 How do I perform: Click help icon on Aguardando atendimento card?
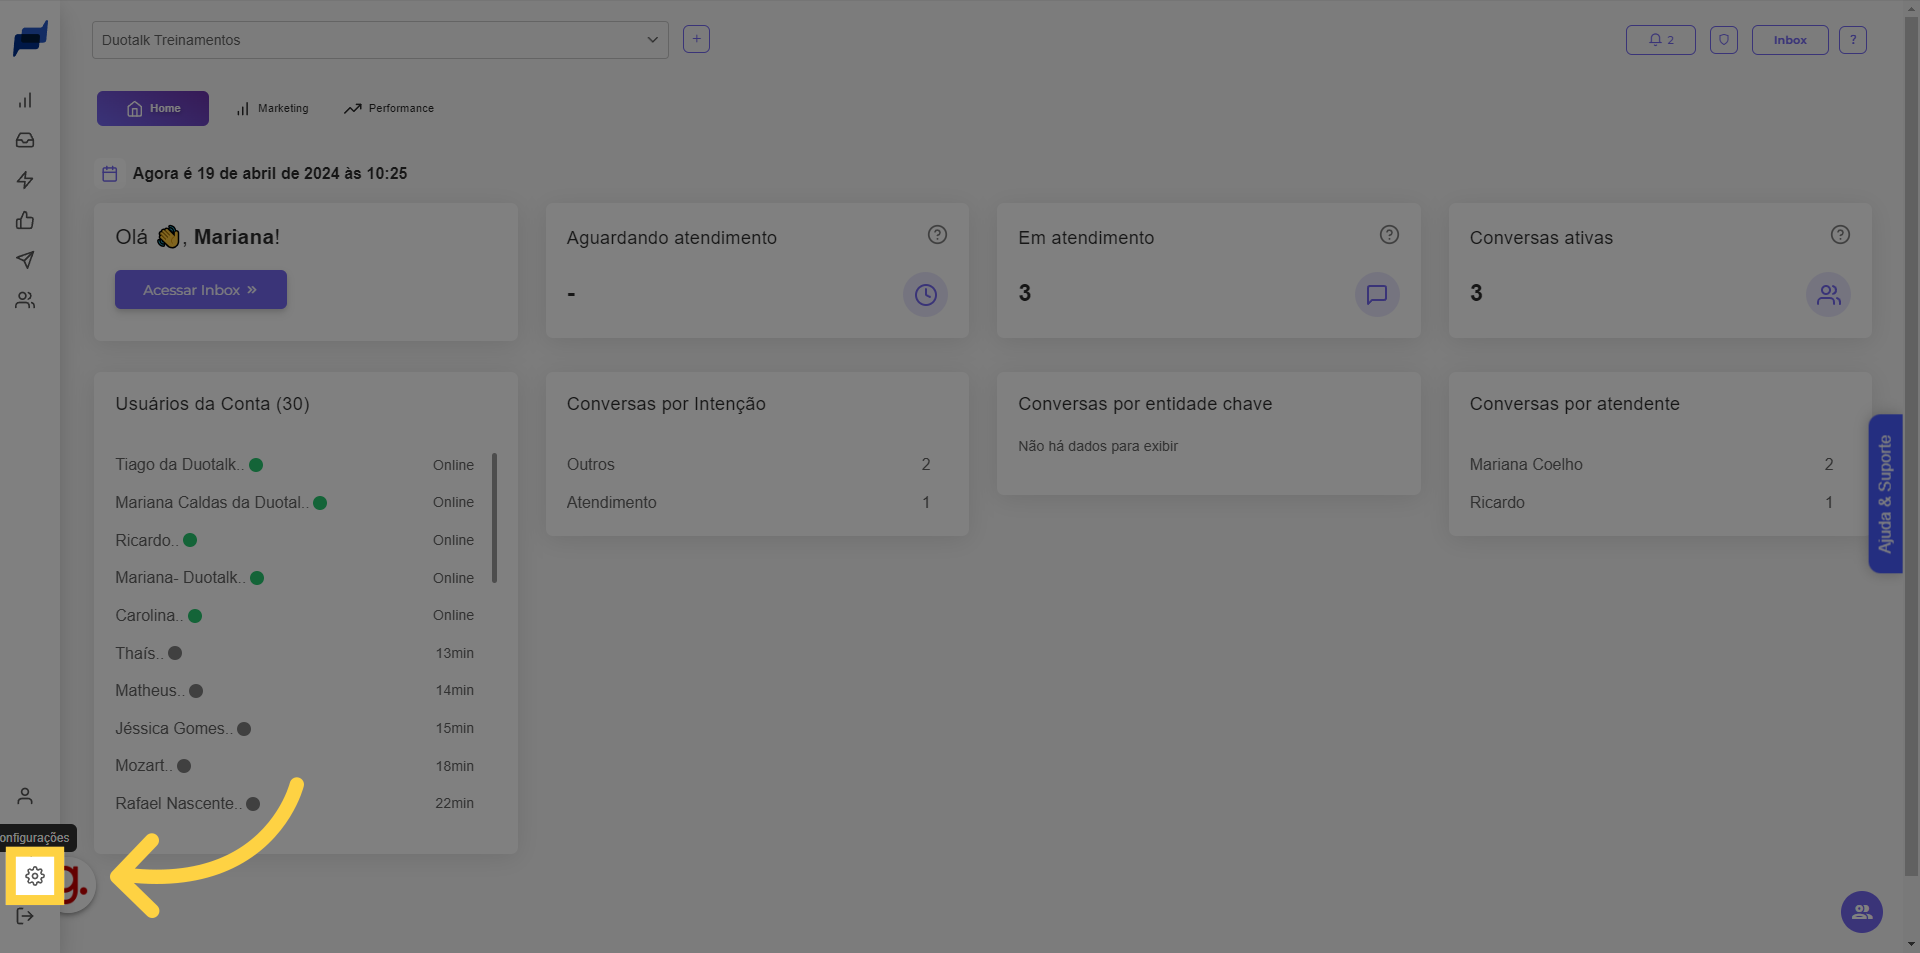coord(937,235)
